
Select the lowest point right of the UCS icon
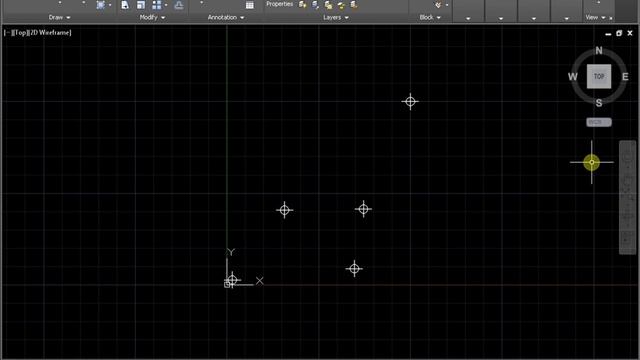coord(354,269)
